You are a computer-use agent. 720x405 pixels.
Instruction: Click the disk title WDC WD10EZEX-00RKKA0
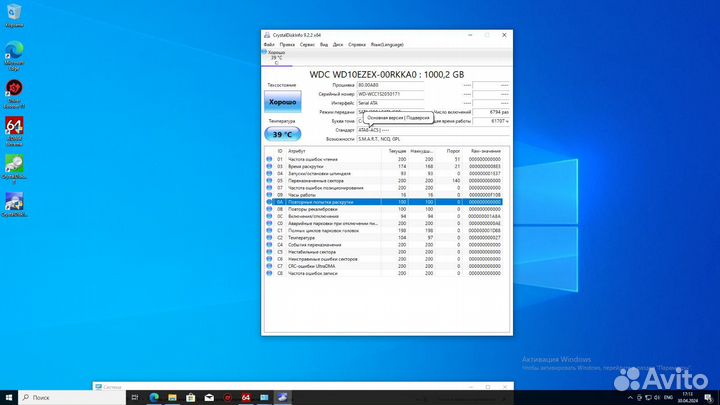click(387, 74)
